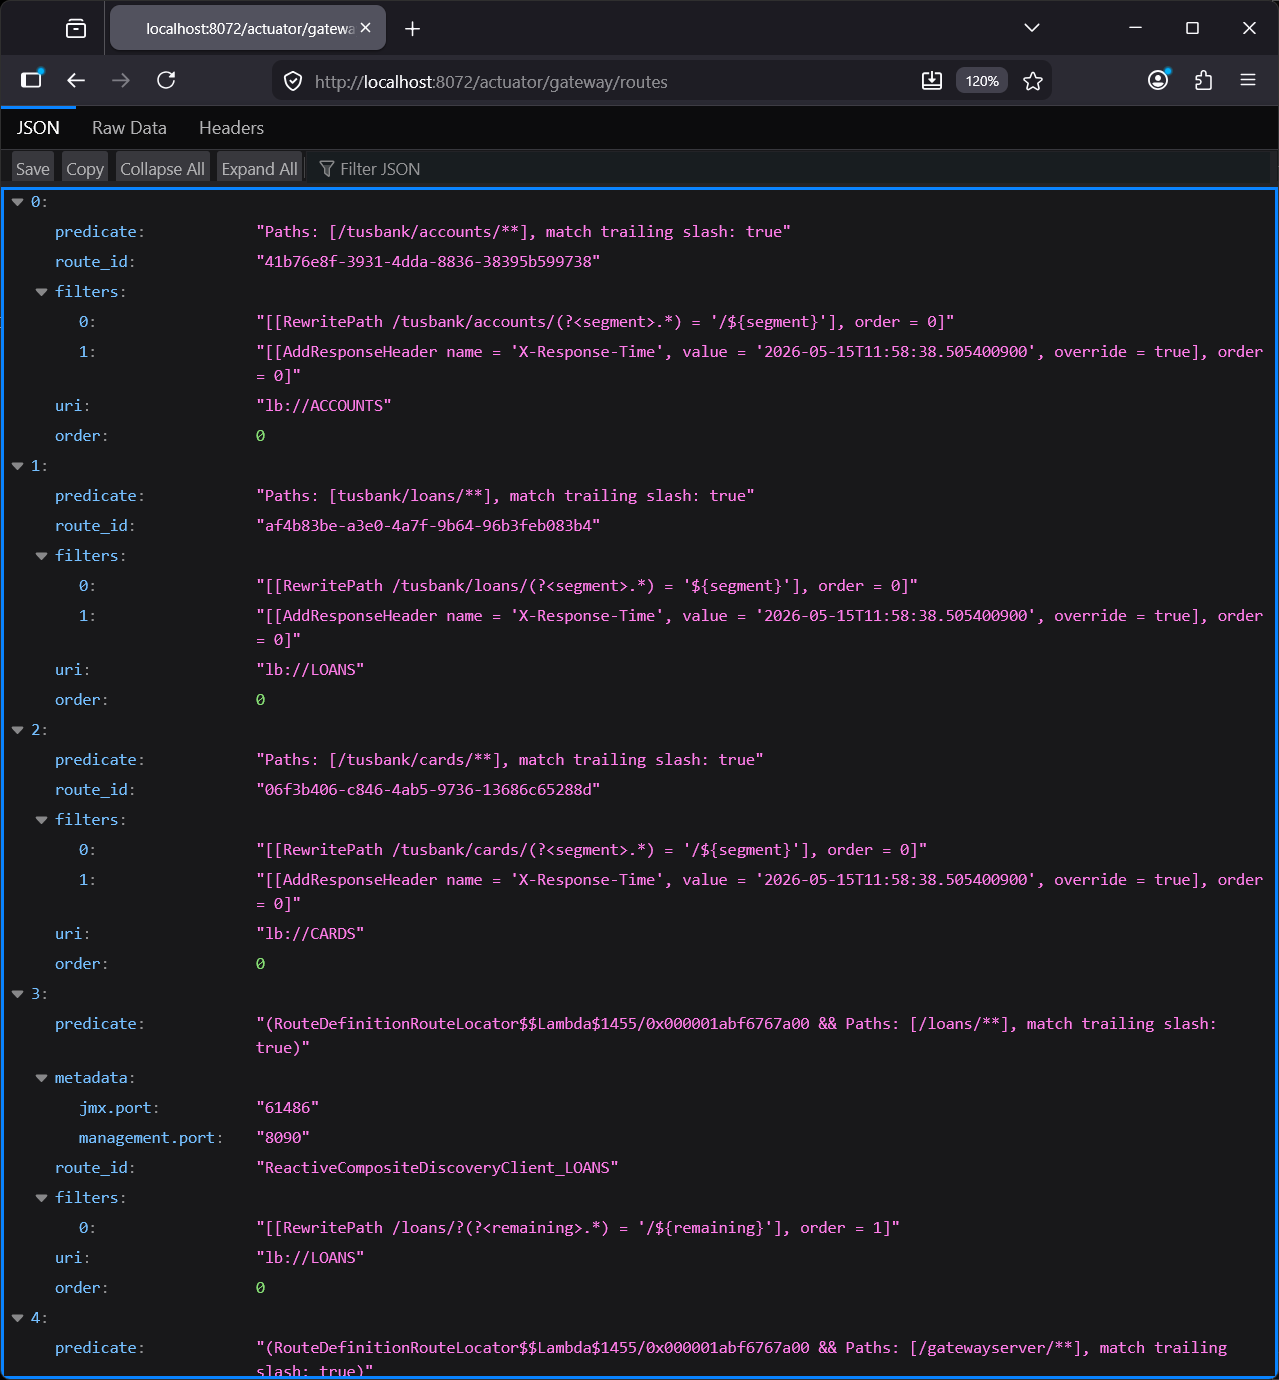
Task: Select route_id "af4b83be-a3e0-4a7f-9b64-96b3feb083b4"
Action: coord(428,526)
